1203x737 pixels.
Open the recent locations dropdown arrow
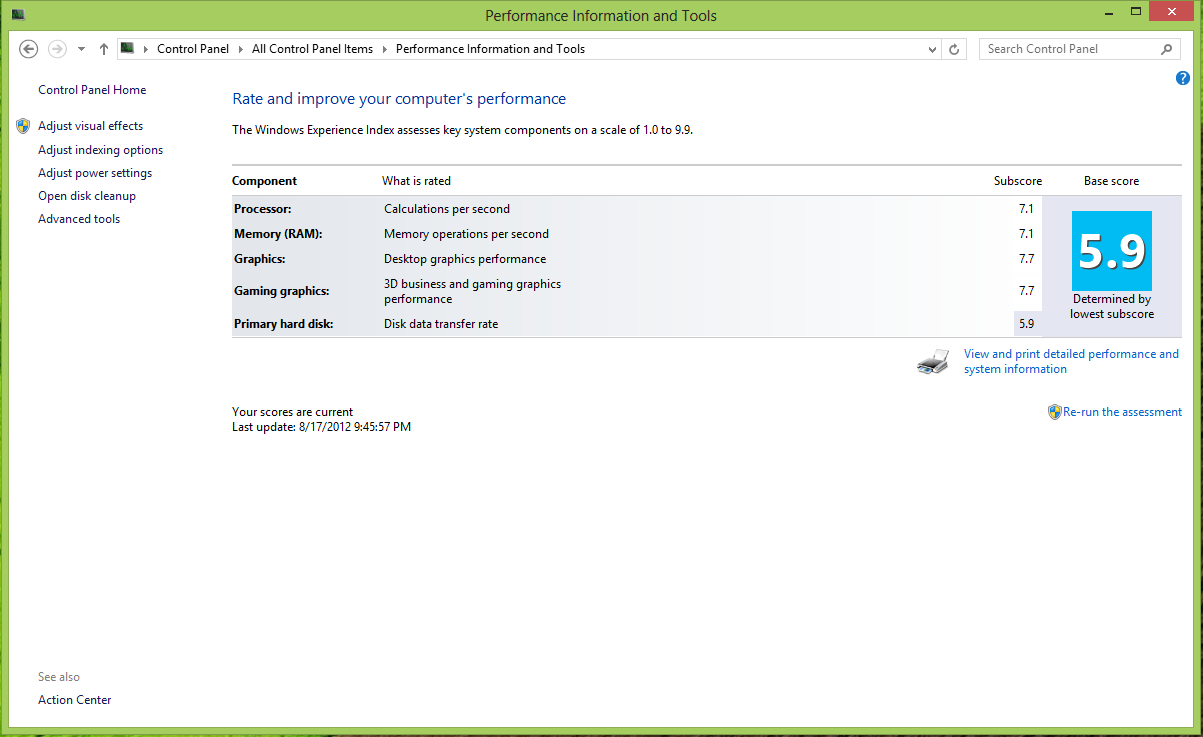(81, 49)
